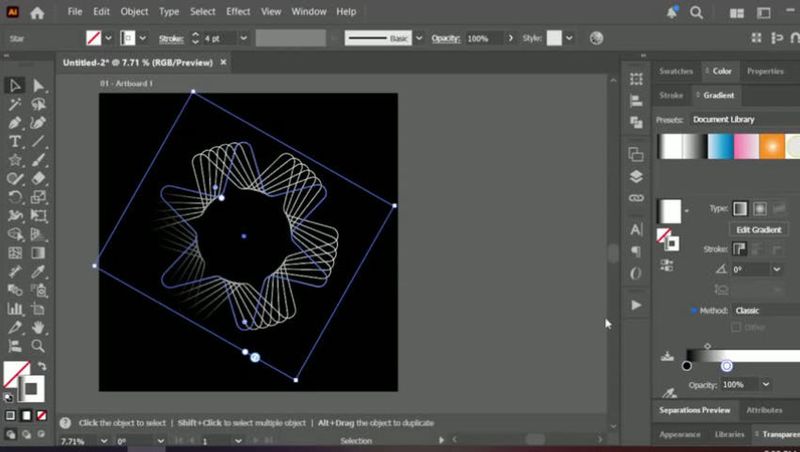The height and width of the screenshot is (452, 800).
Task: Select the Column Graph tool
Action: 15,308
